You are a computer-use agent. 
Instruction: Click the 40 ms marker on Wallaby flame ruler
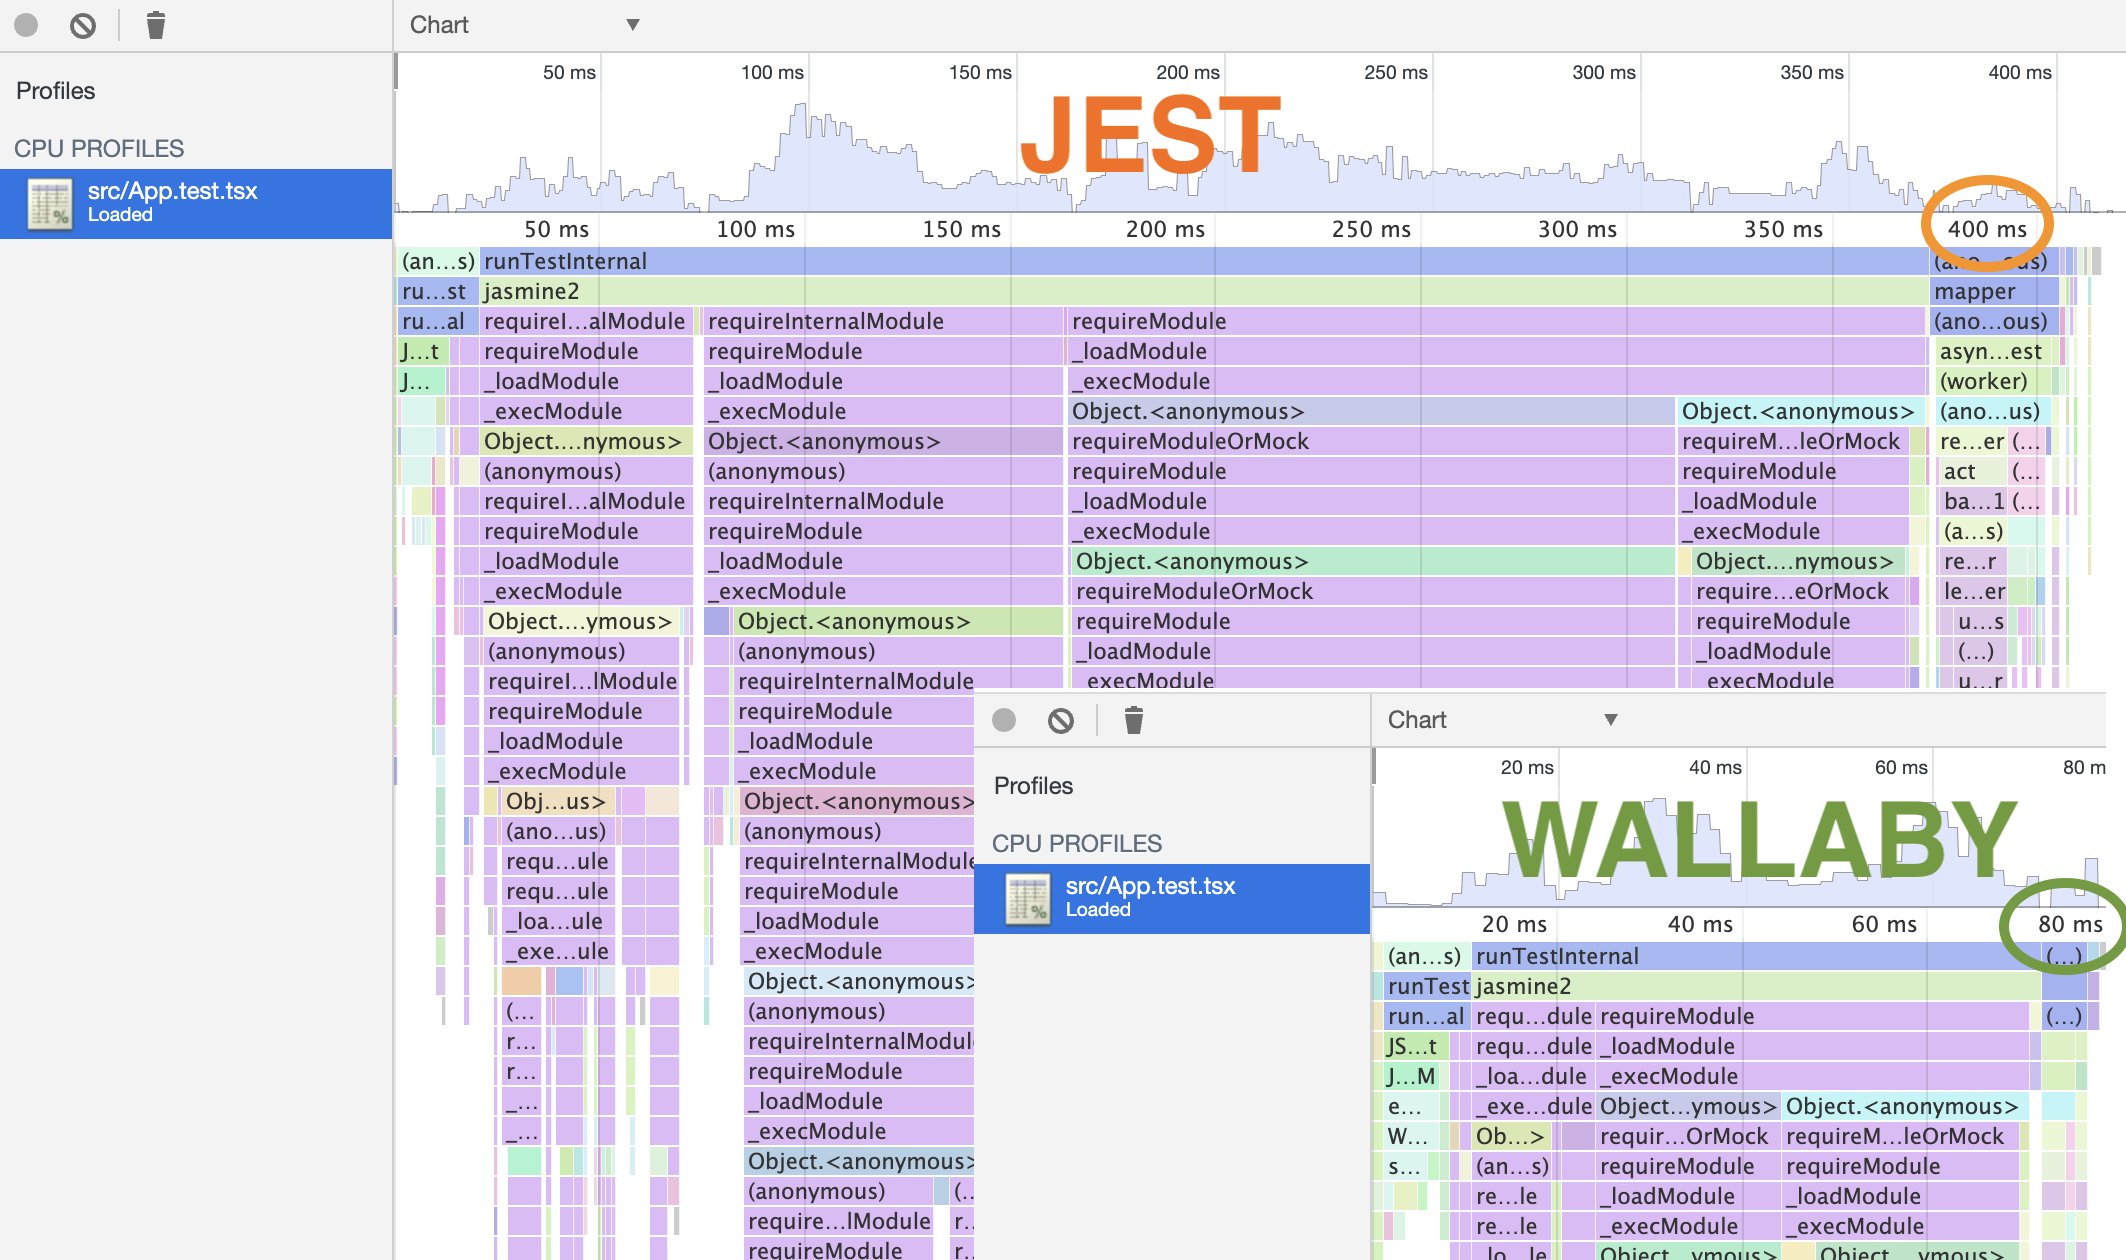(x=1699, y=924)
